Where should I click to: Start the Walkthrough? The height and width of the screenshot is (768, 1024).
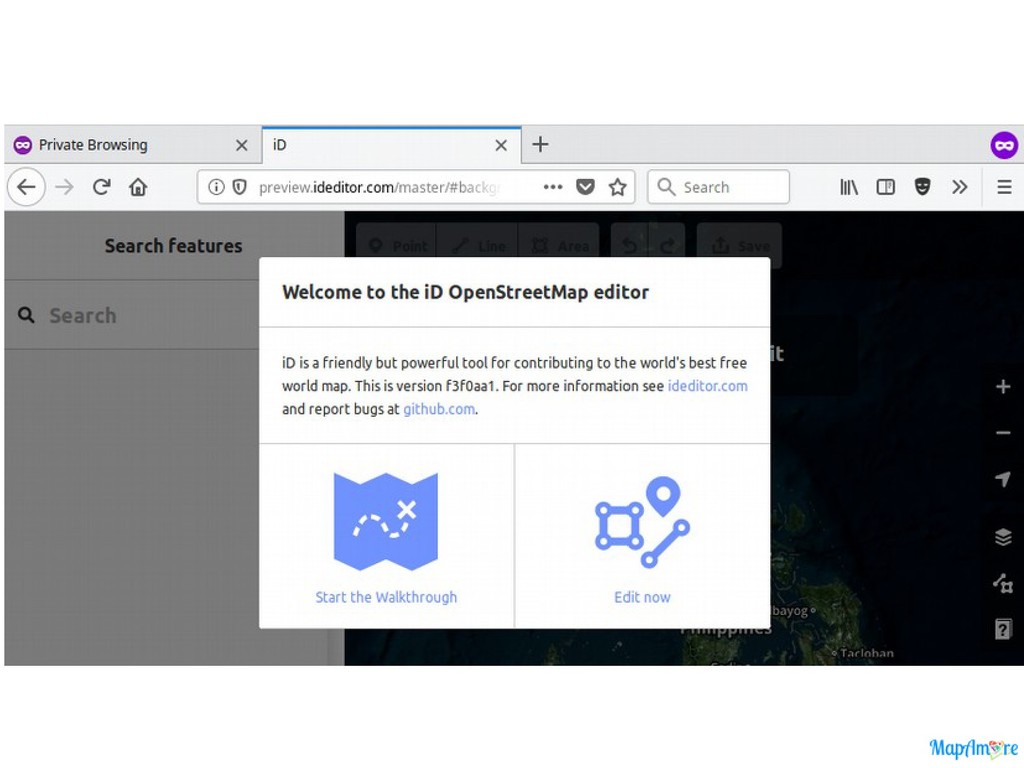[x=386, y=537]
